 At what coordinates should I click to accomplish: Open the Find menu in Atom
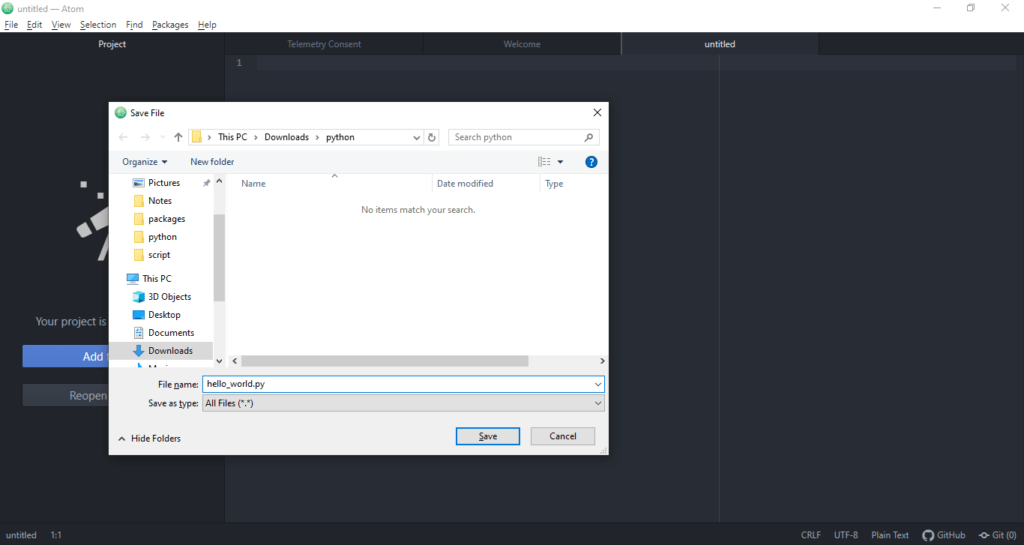(x=134, y=25)
